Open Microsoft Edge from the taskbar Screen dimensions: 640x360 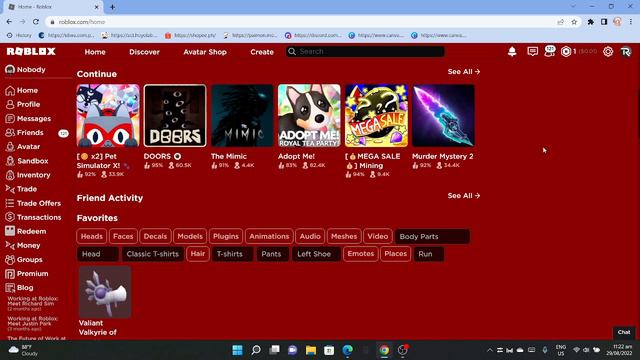tap(348, 350)
